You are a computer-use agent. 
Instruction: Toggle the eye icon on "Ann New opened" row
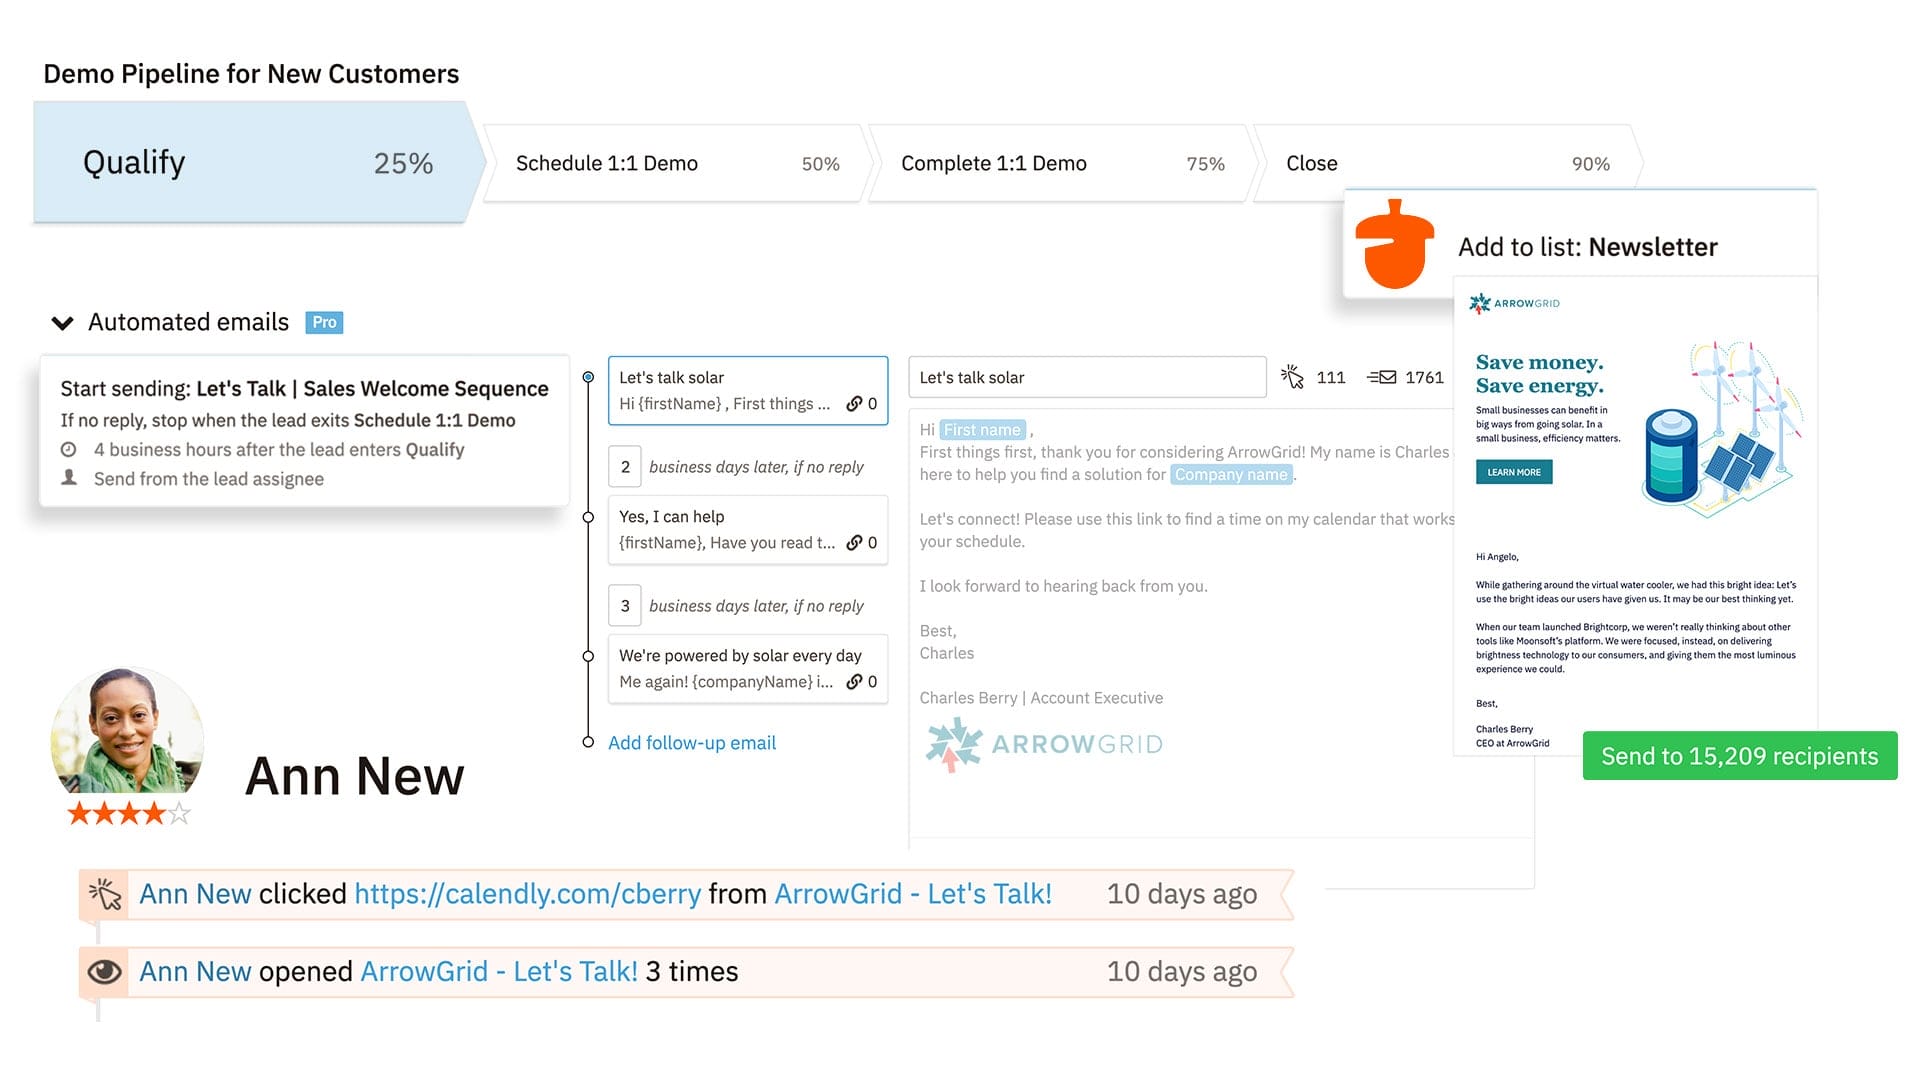pos(104,970)
